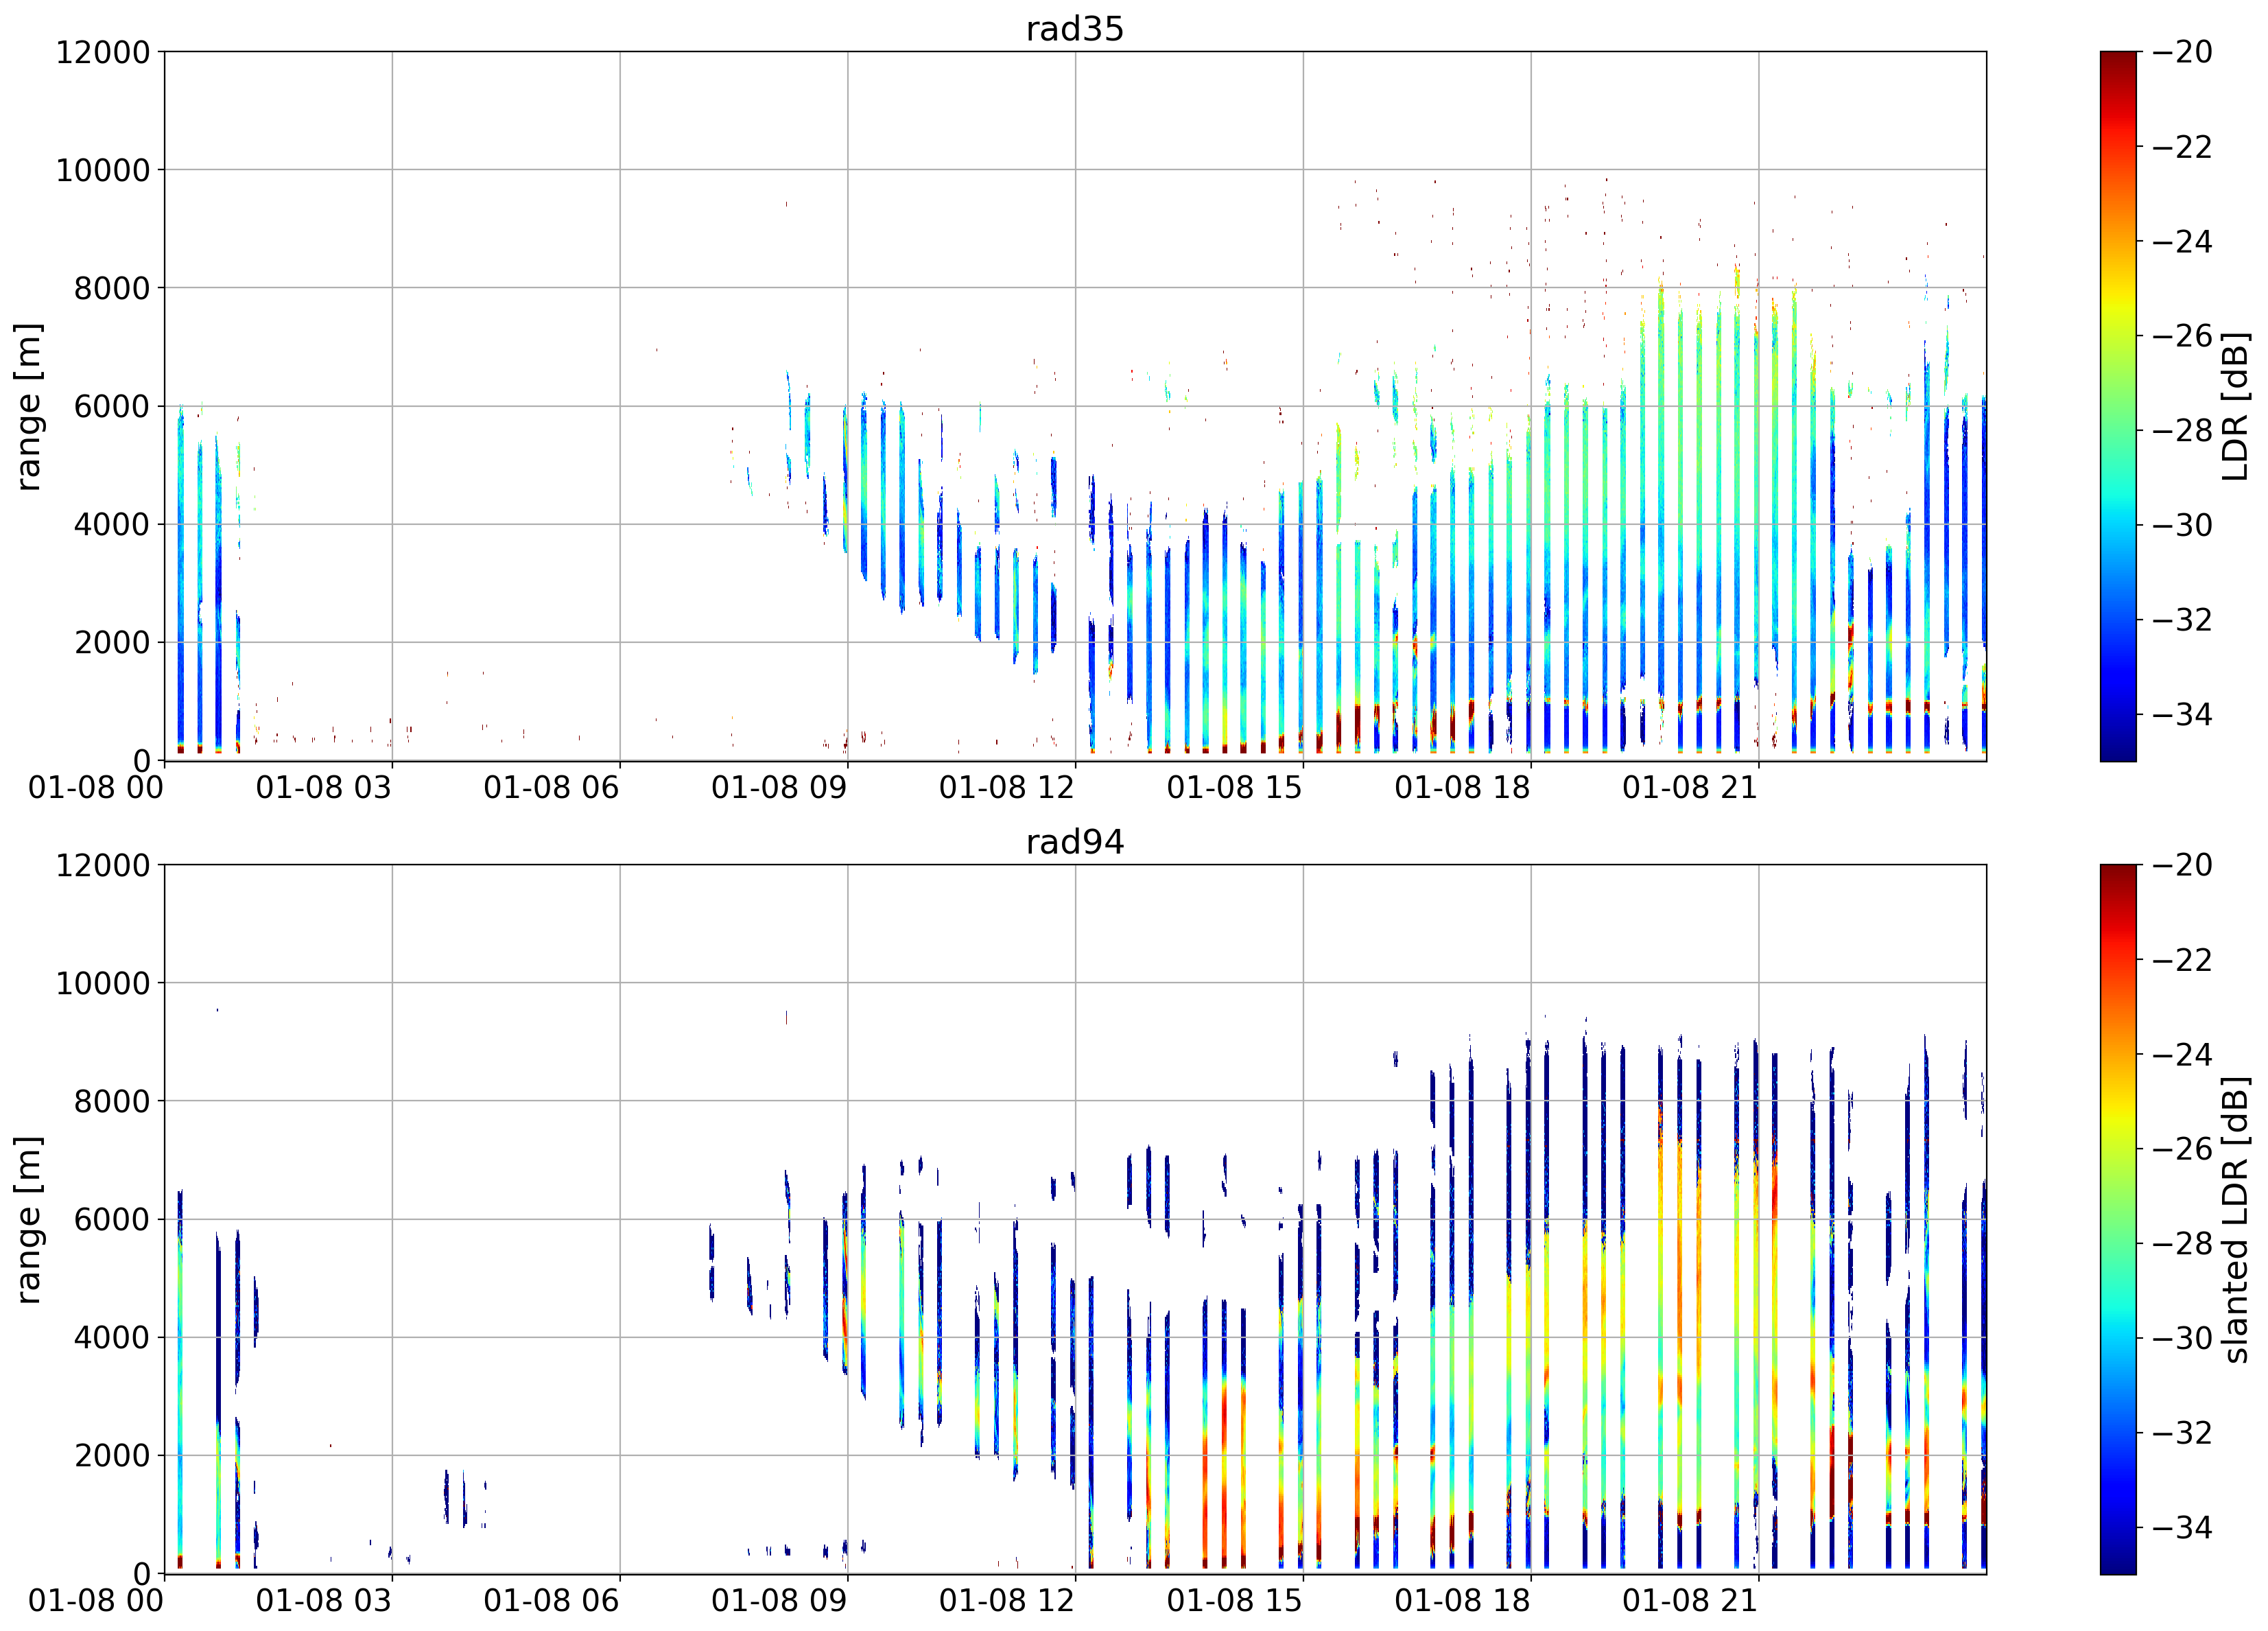Click the rad94 plot title
This screenshot has width=2268, height=1631.
(x=1075, y=842)
